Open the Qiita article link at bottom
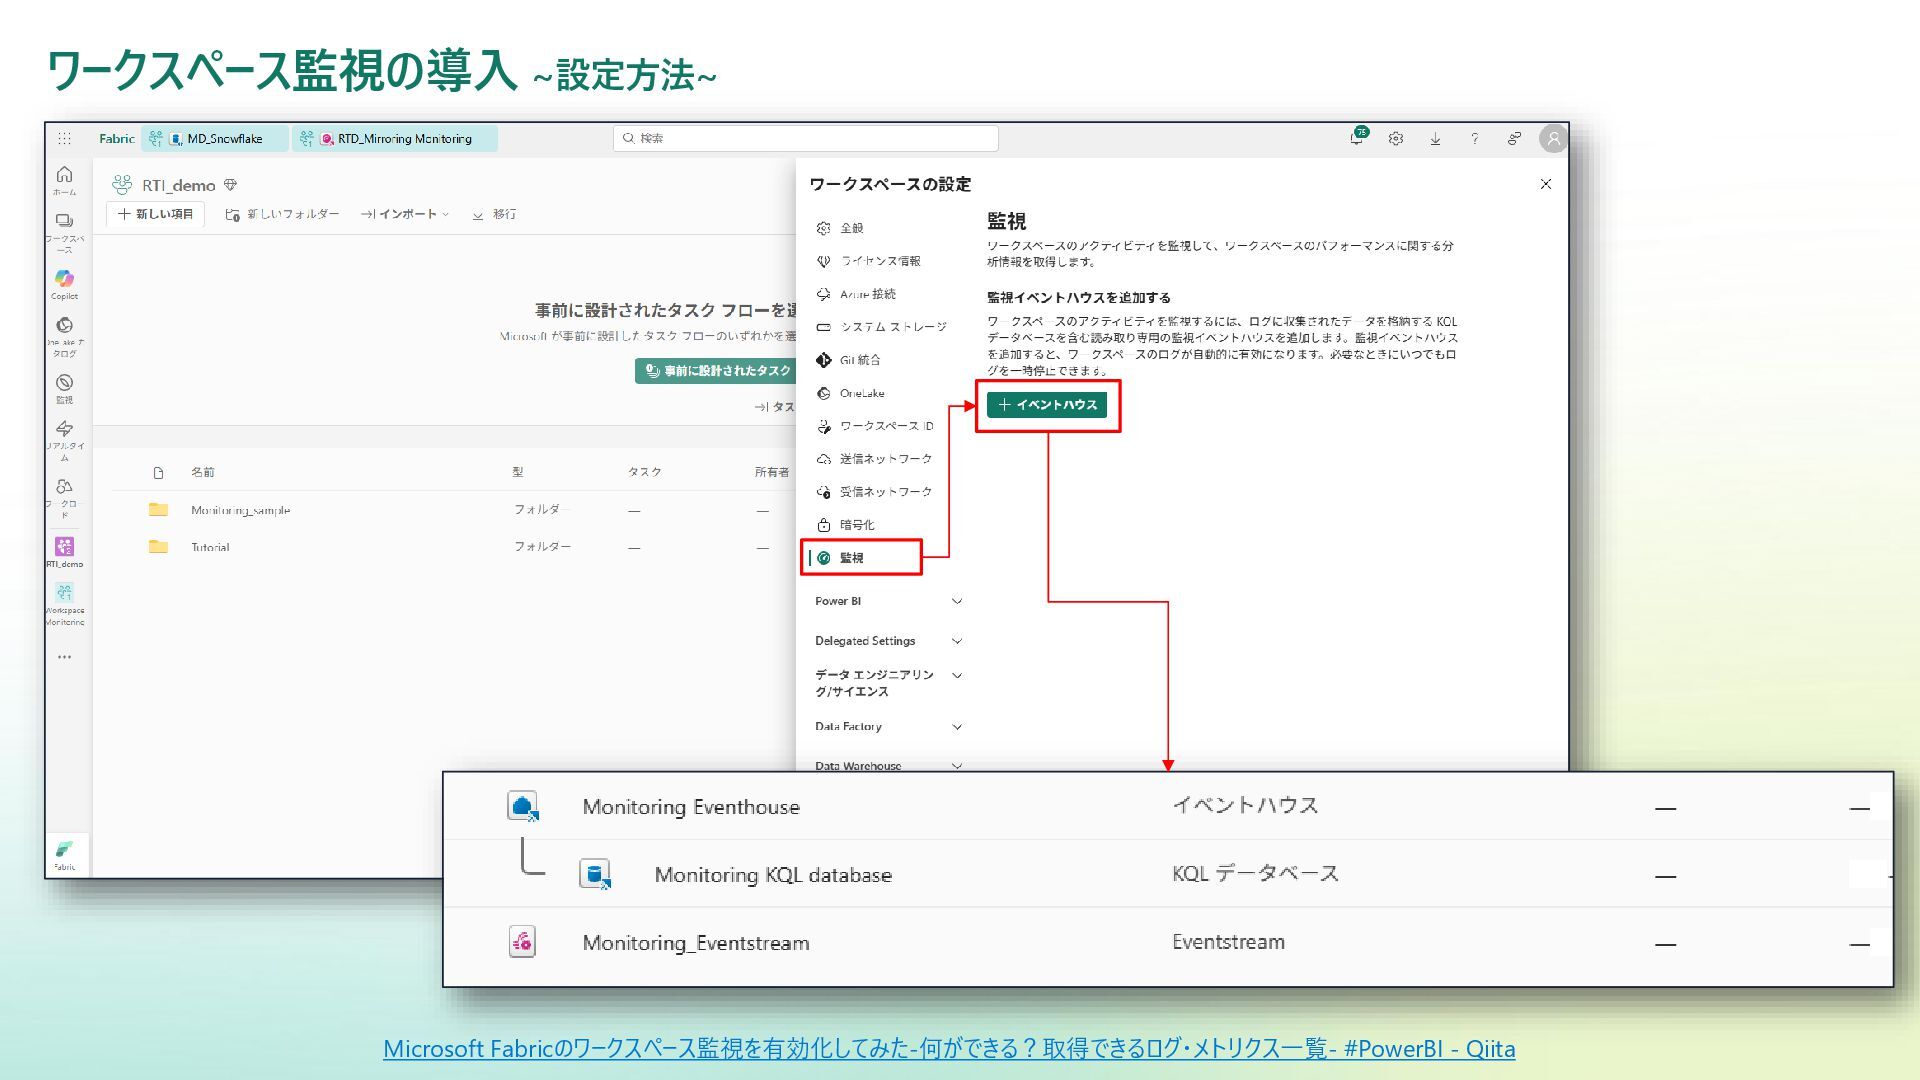1920x1080 pixels. pos(948,1048)
